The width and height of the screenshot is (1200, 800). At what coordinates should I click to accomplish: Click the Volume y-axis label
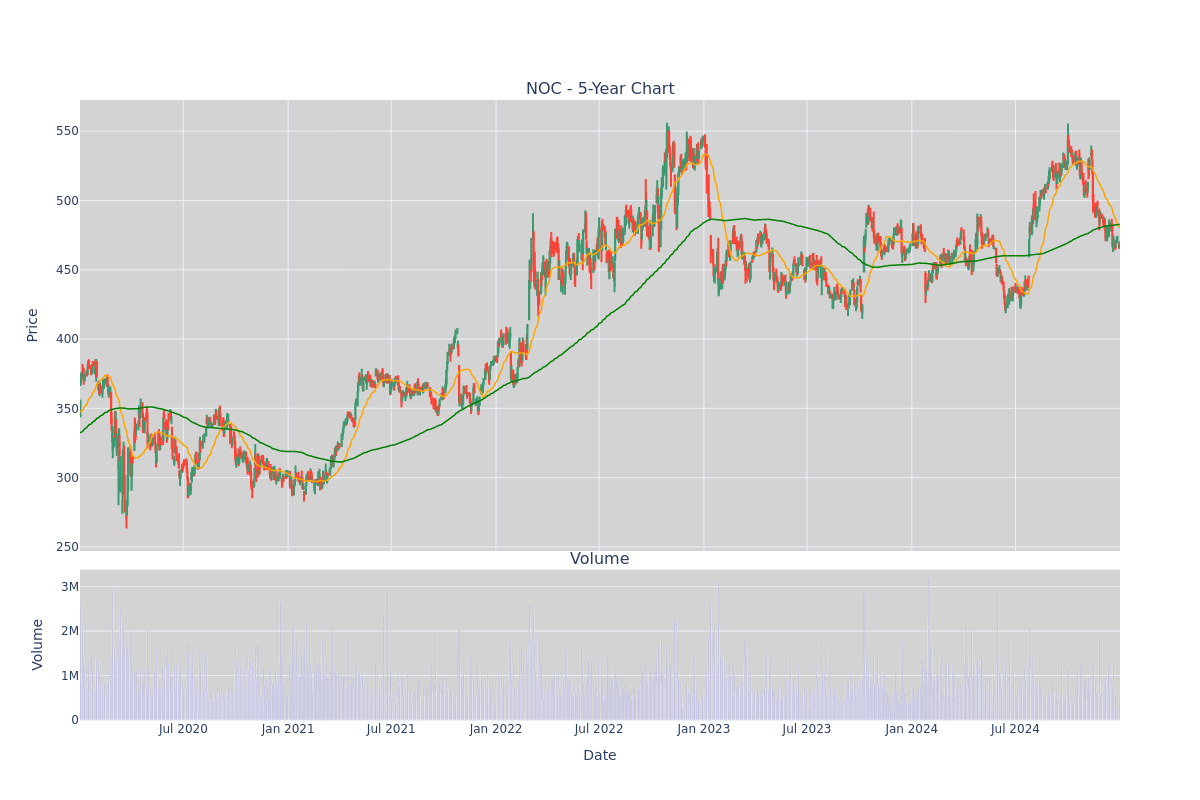click(38, 644)
